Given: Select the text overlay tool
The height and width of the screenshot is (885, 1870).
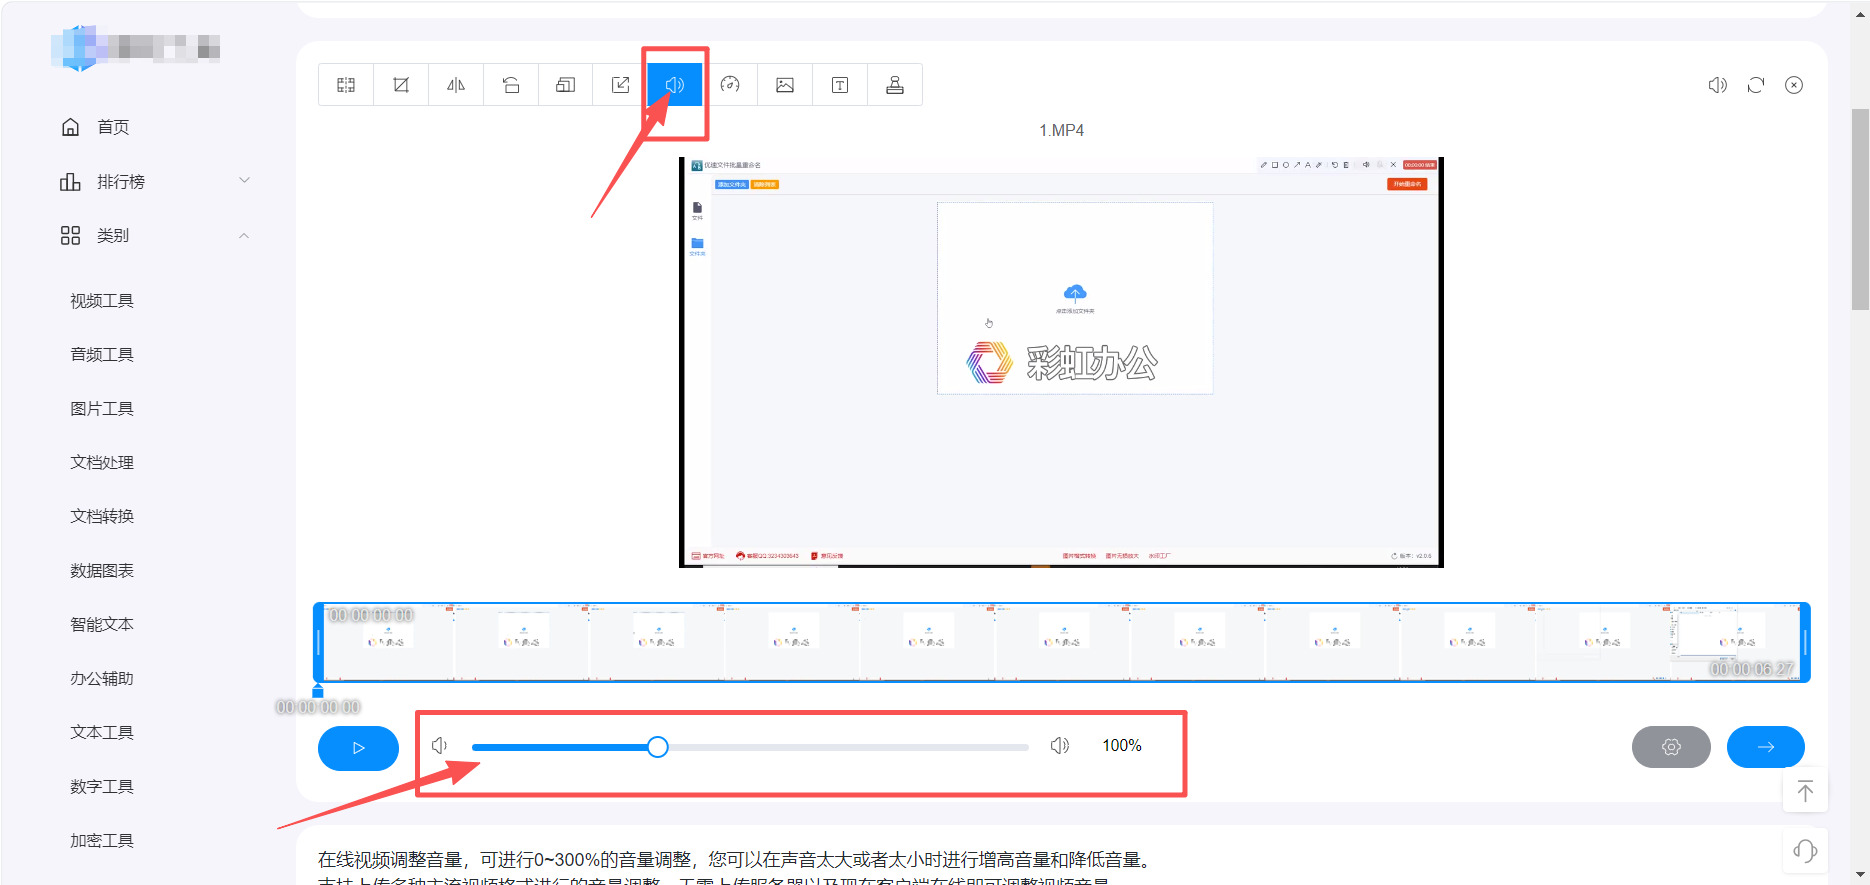Looking at the screenshot, I should (840, 85).
